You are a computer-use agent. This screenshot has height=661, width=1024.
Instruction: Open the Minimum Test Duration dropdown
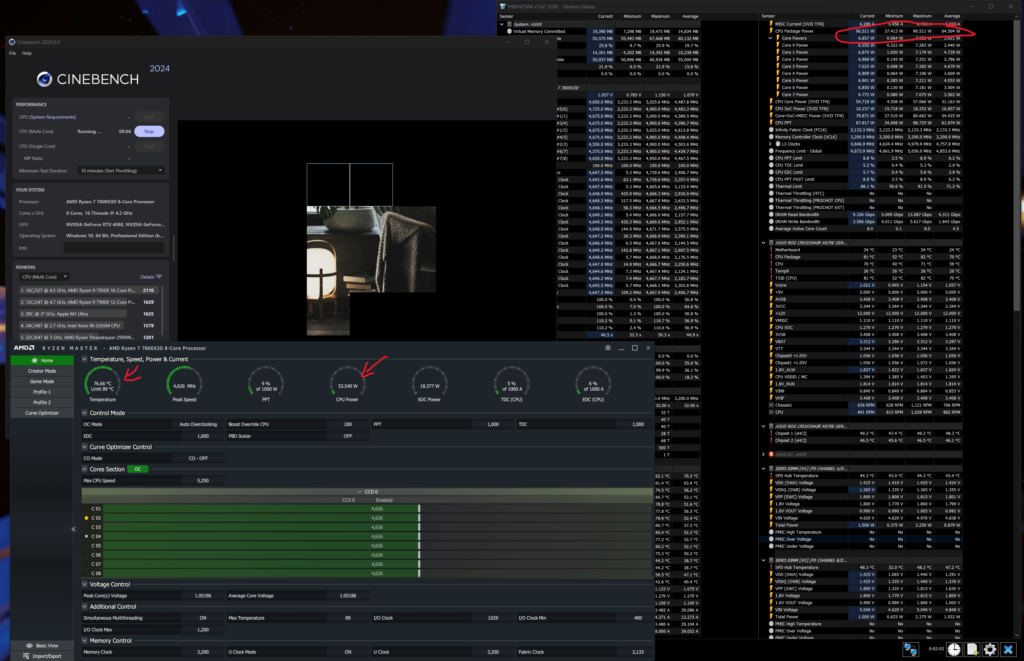click(x=120, y=170)
